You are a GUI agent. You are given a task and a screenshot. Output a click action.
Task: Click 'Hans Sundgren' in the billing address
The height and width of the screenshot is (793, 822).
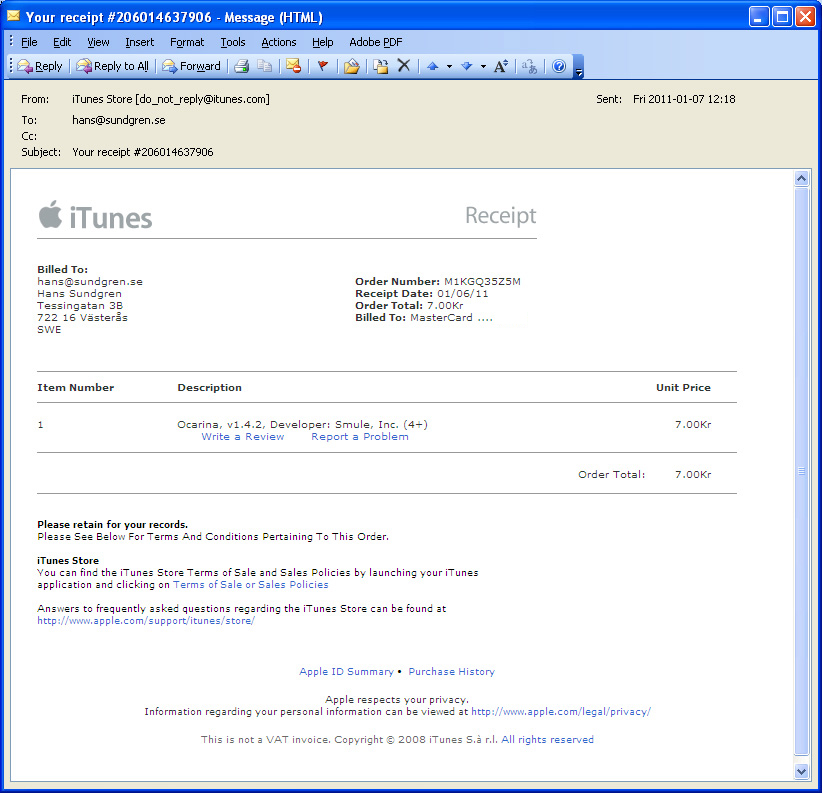(79, 294)
